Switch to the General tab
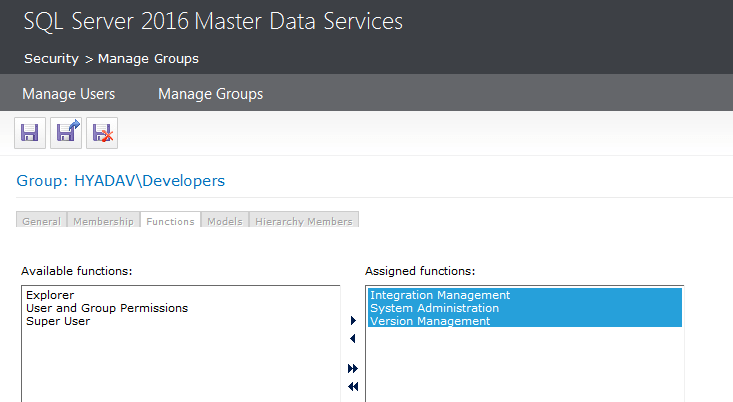 click(42, 220)
